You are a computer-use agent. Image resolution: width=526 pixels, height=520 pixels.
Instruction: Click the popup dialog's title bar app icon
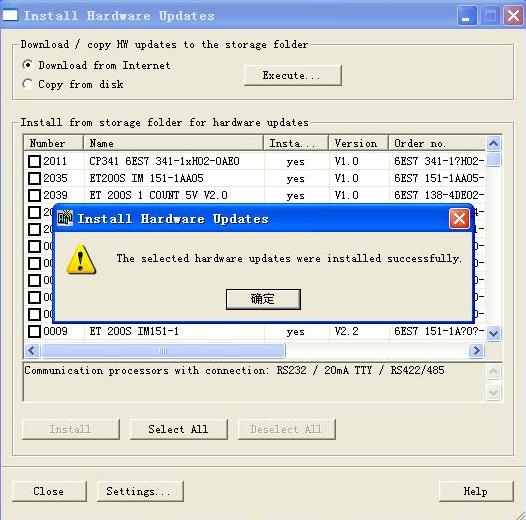[x=65, y=218]
